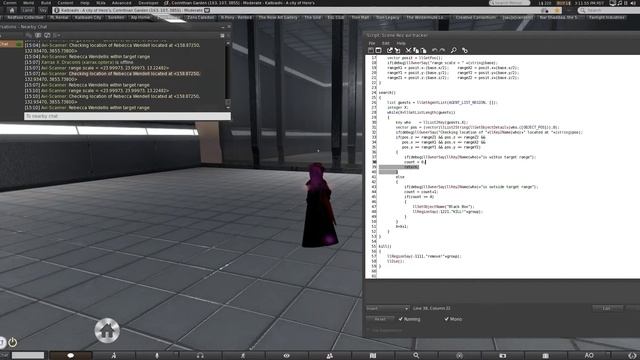Toggle the microphone voice button in the bottom bar
This screenshot has width=640, height=360.
click(x=157, y=356)
